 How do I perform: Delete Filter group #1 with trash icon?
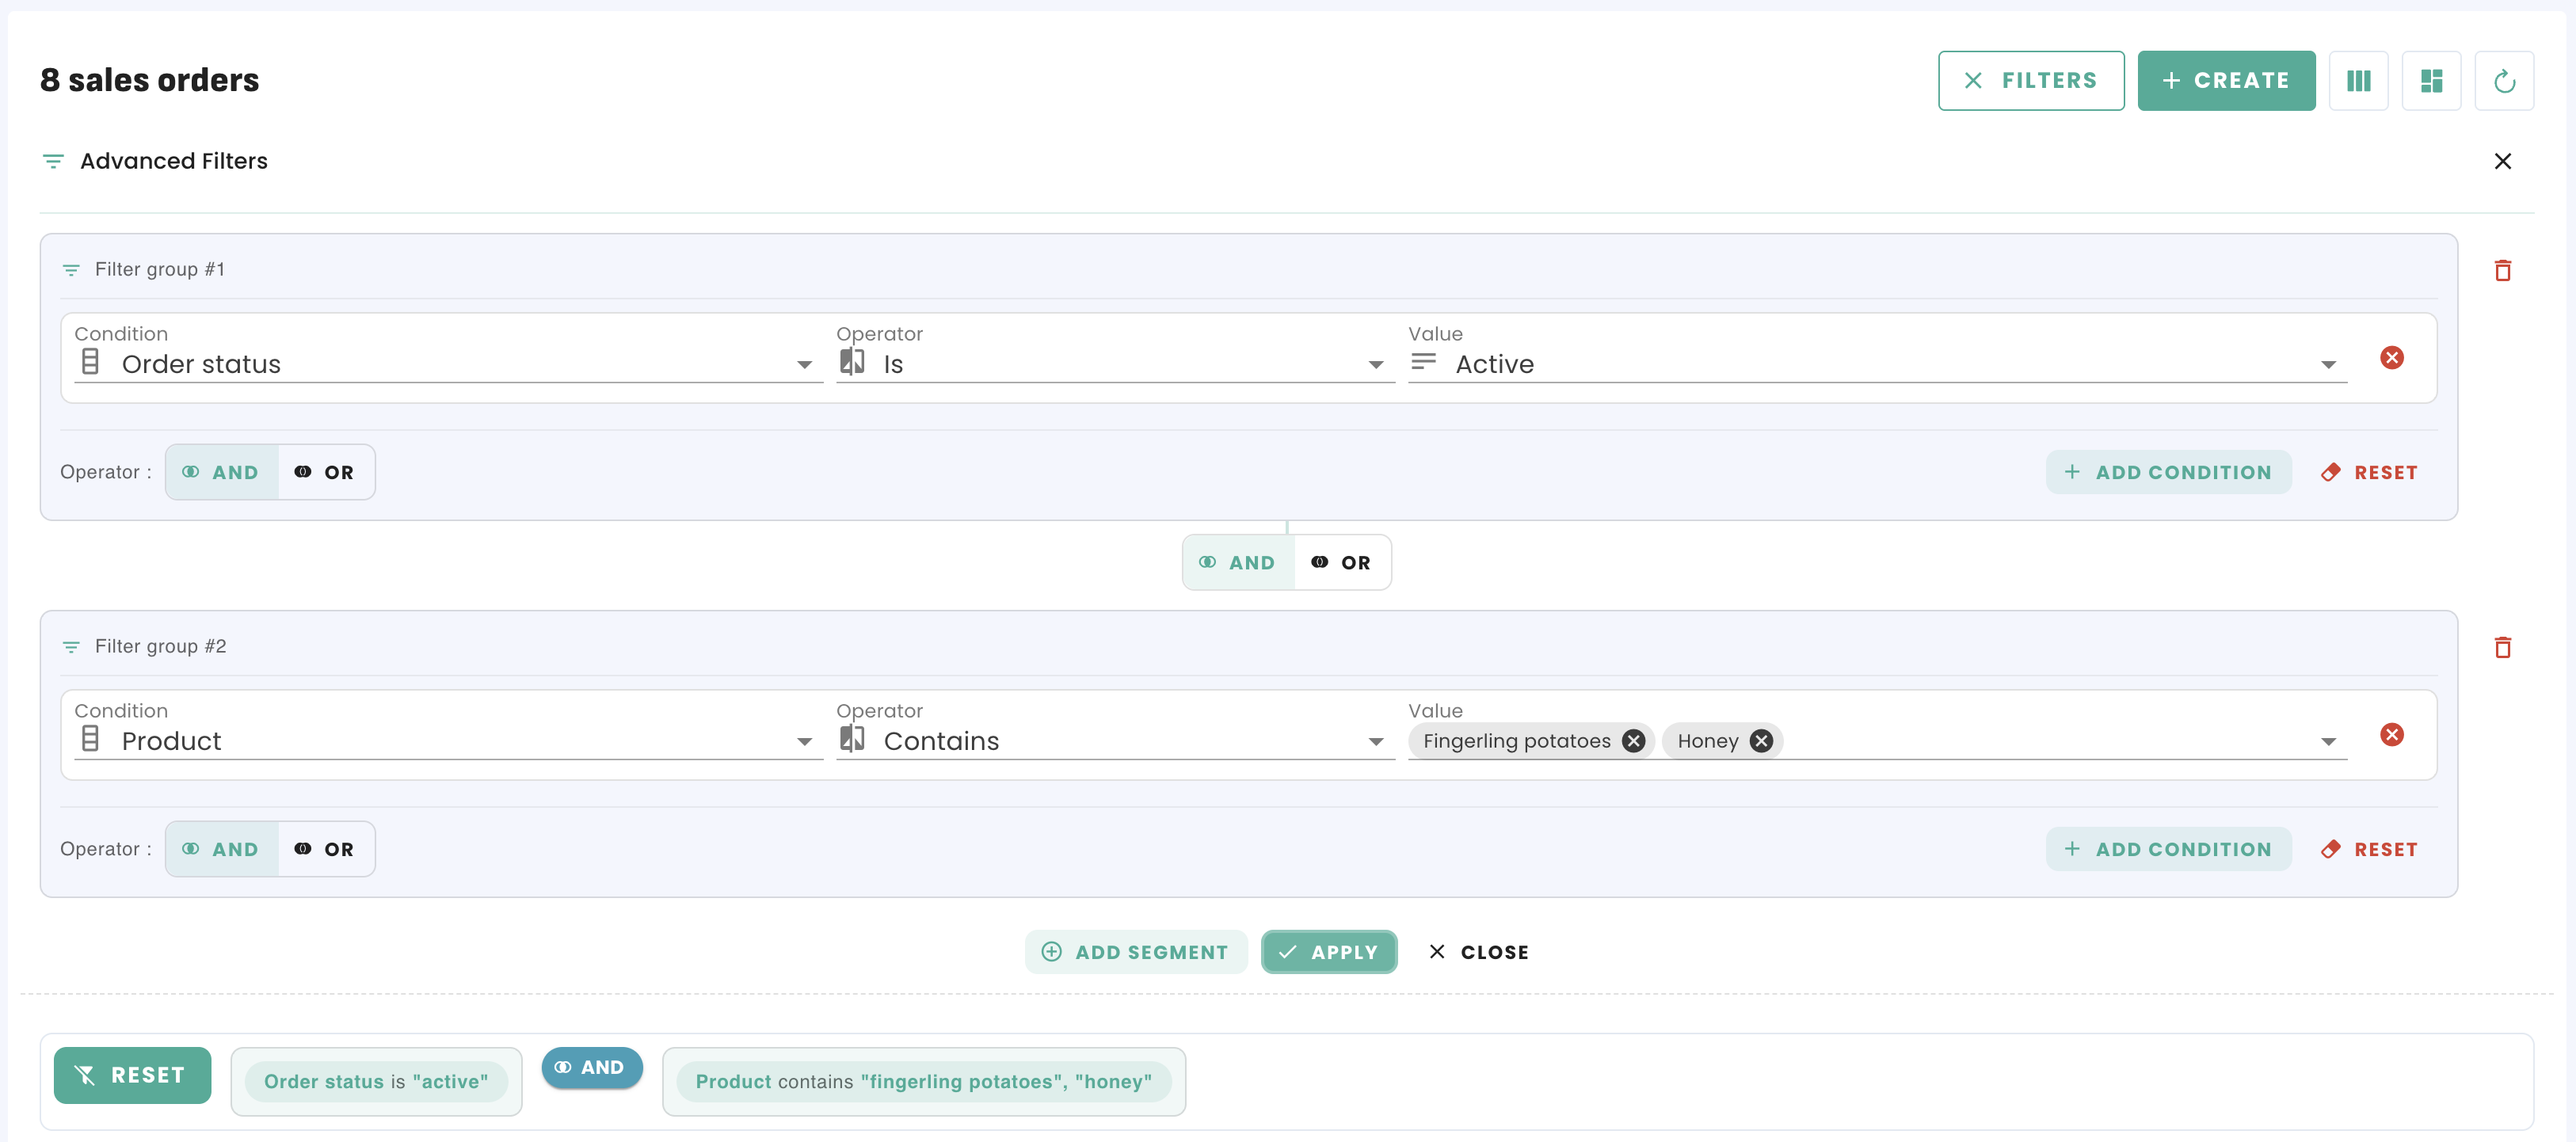(2502, 270)
